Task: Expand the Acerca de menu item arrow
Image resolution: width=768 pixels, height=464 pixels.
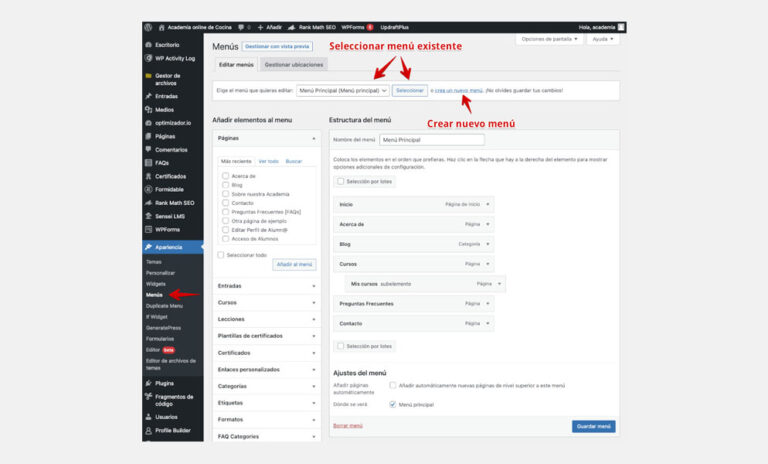Action: point(488,224)
